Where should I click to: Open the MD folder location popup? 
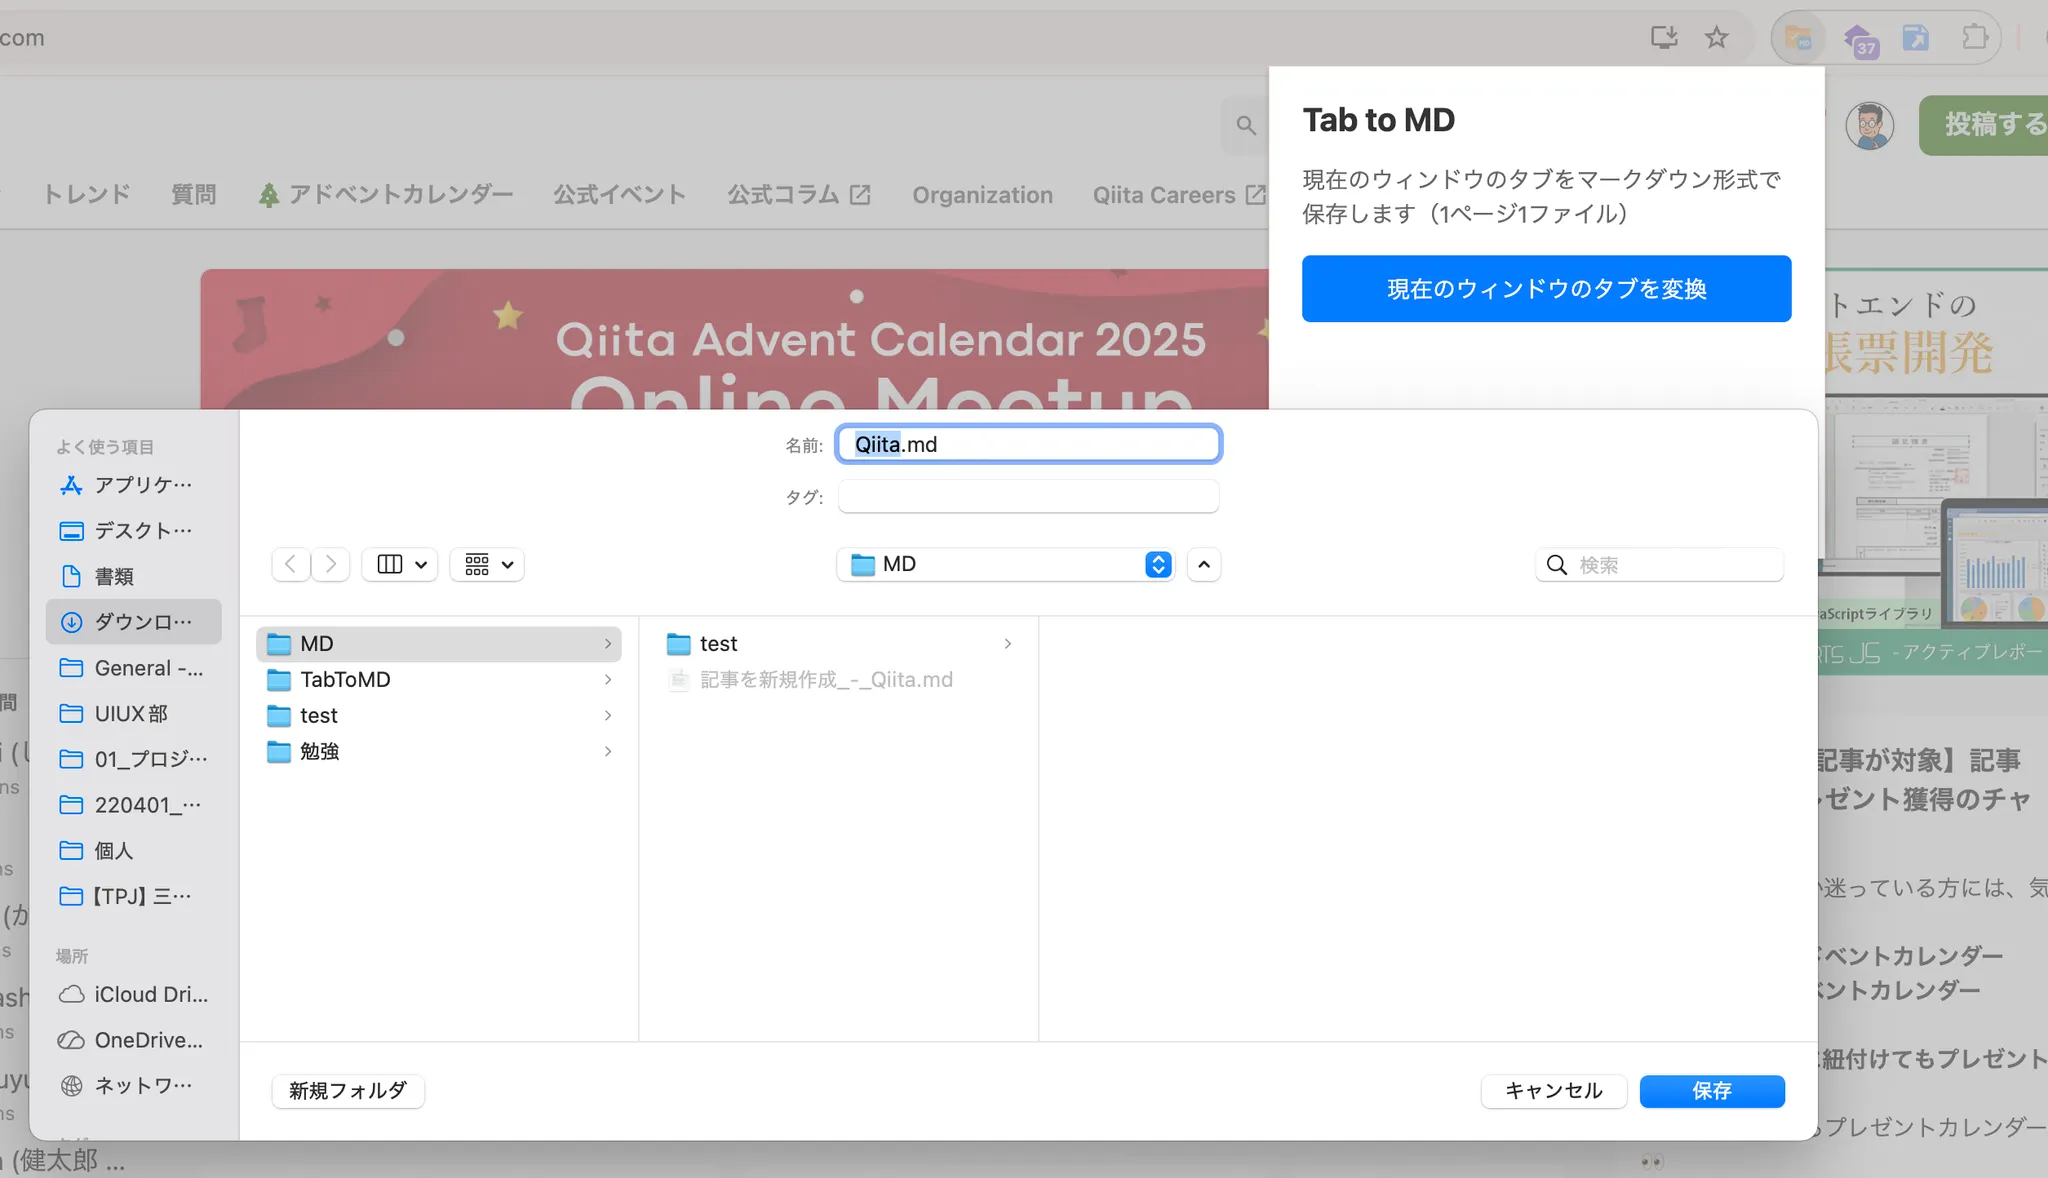pos(1006,565)
